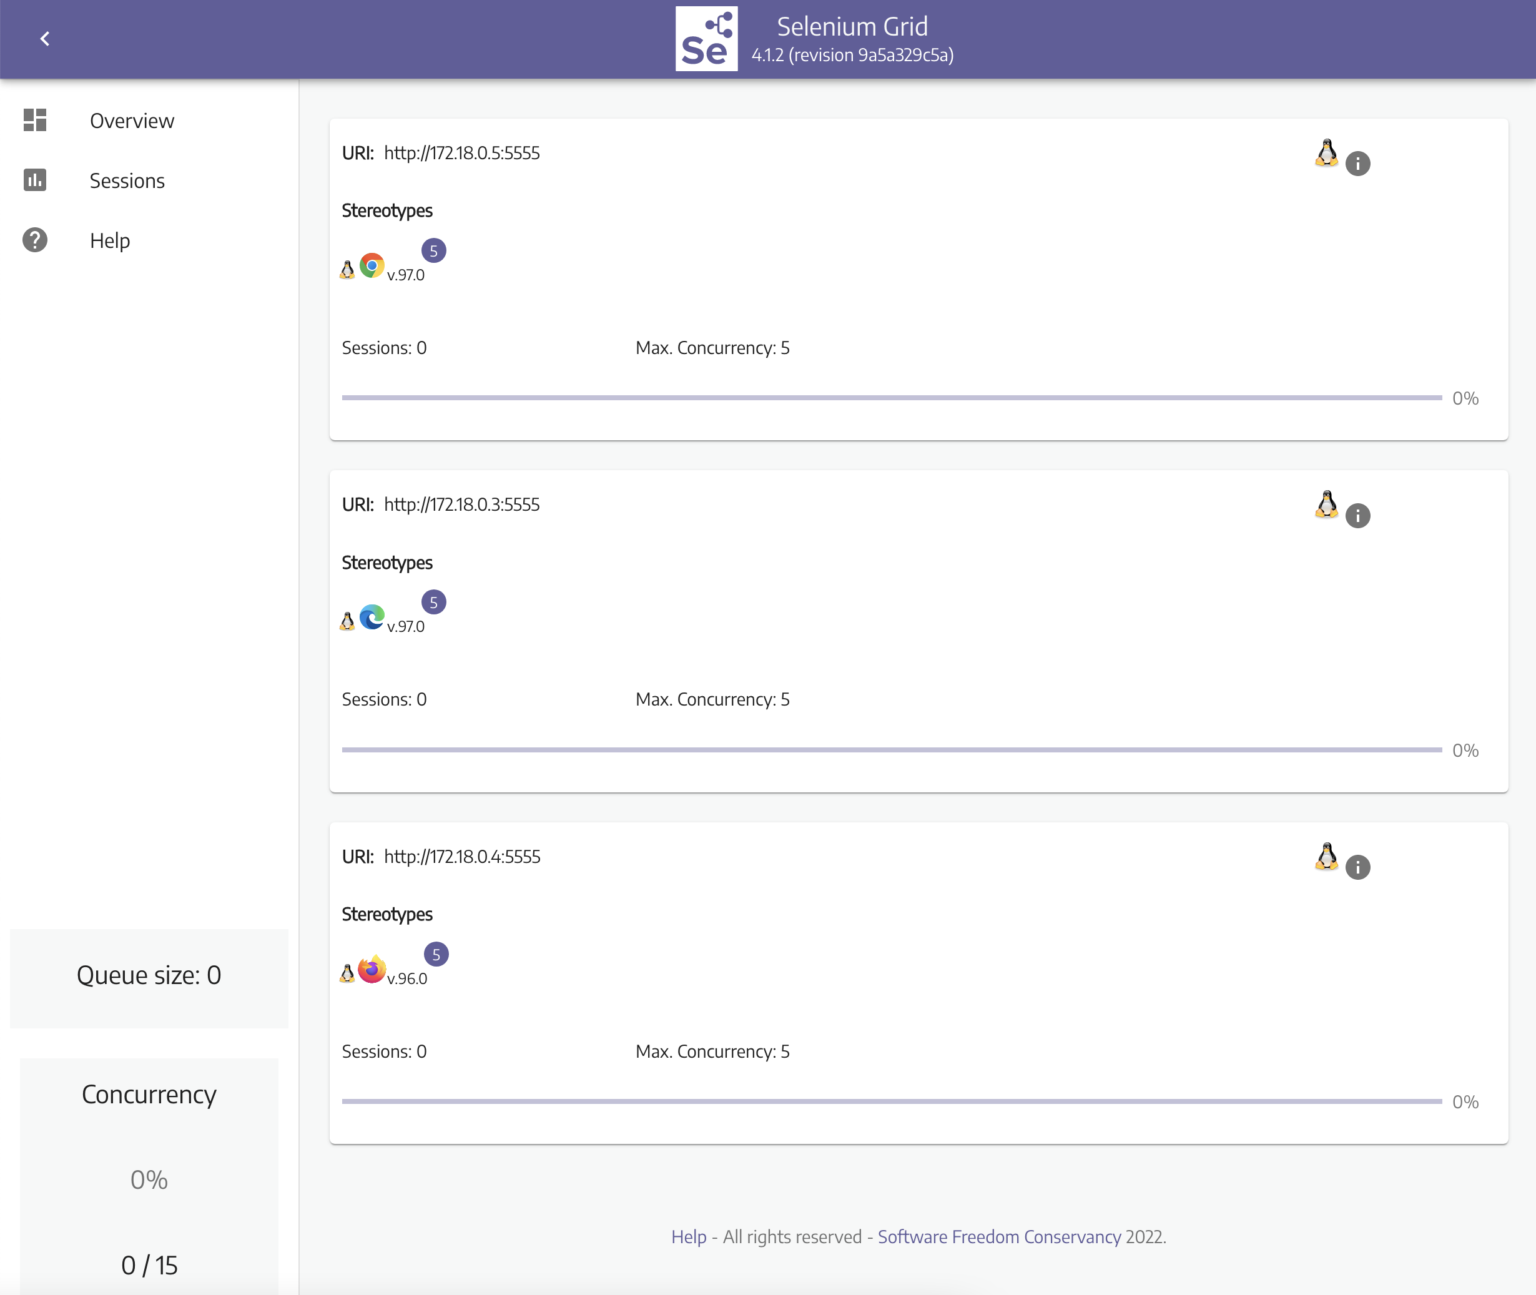Click the Selenium Grid logo
Screen dimensions: 1536x1295
[707, 39]
